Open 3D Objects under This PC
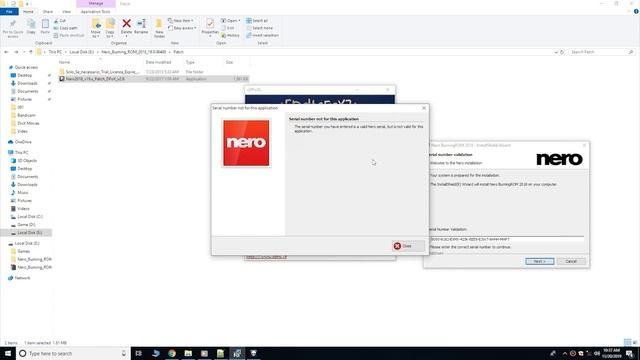Image resolution: width=640 pixels, height=360 pixels. click(x=27, y=161)
